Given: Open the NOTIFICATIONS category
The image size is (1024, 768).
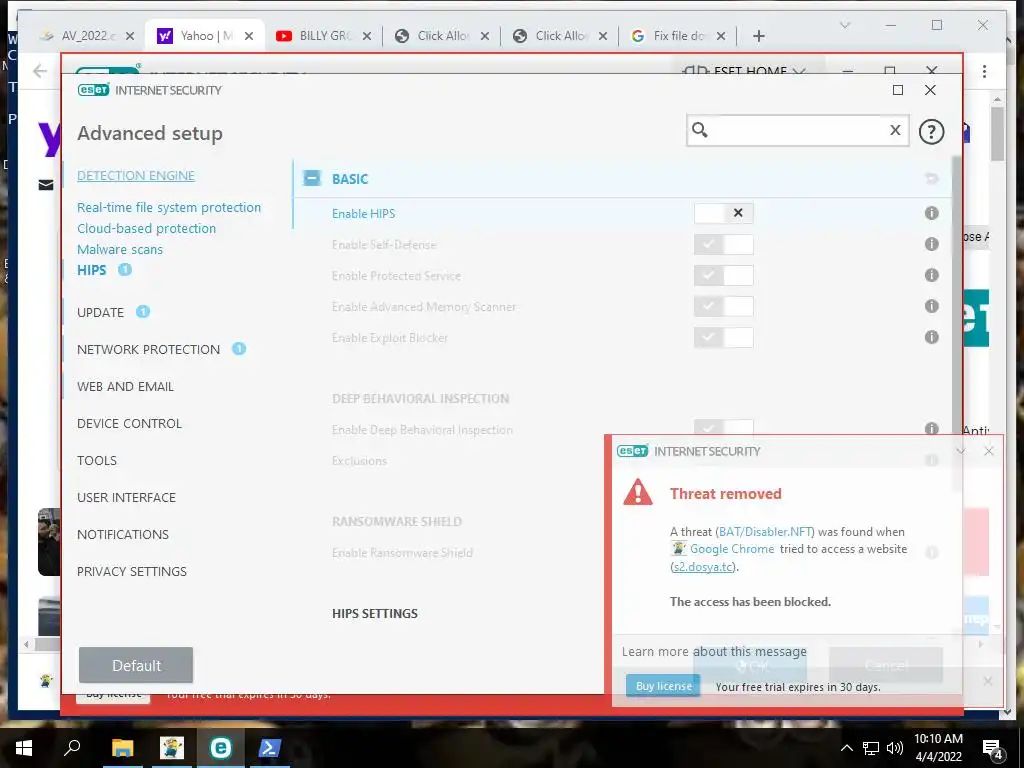Looking at the screenshot, I should [x=123, y=534].
